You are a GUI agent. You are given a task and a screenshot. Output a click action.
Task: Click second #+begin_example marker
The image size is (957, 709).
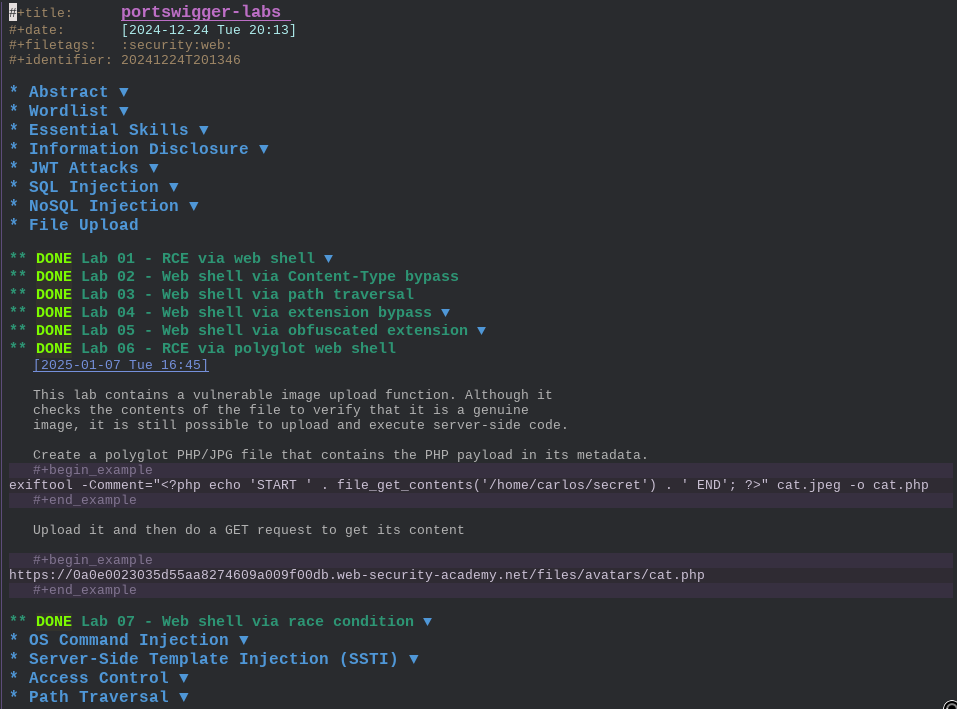point(93,560)
